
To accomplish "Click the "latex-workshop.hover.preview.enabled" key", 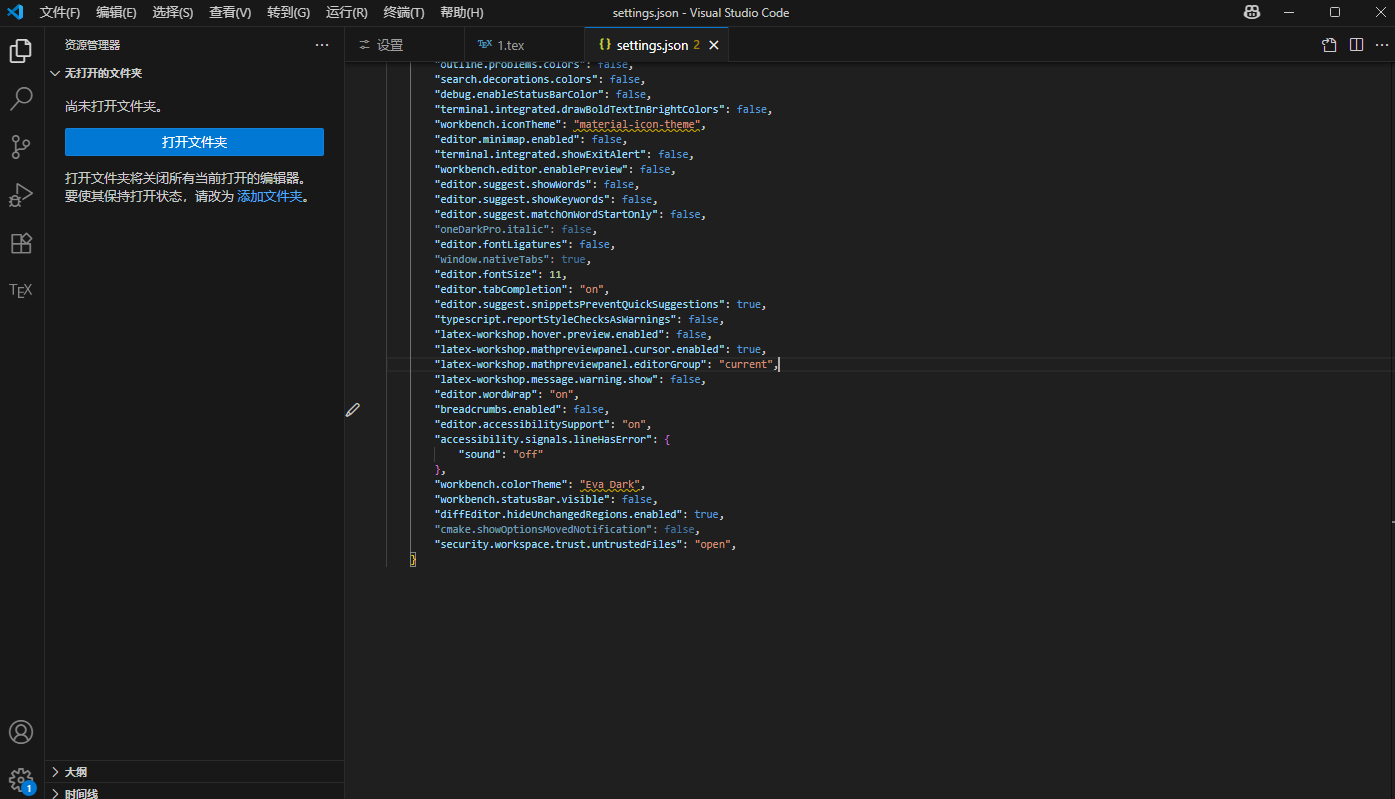I will (x=550, y=335).
